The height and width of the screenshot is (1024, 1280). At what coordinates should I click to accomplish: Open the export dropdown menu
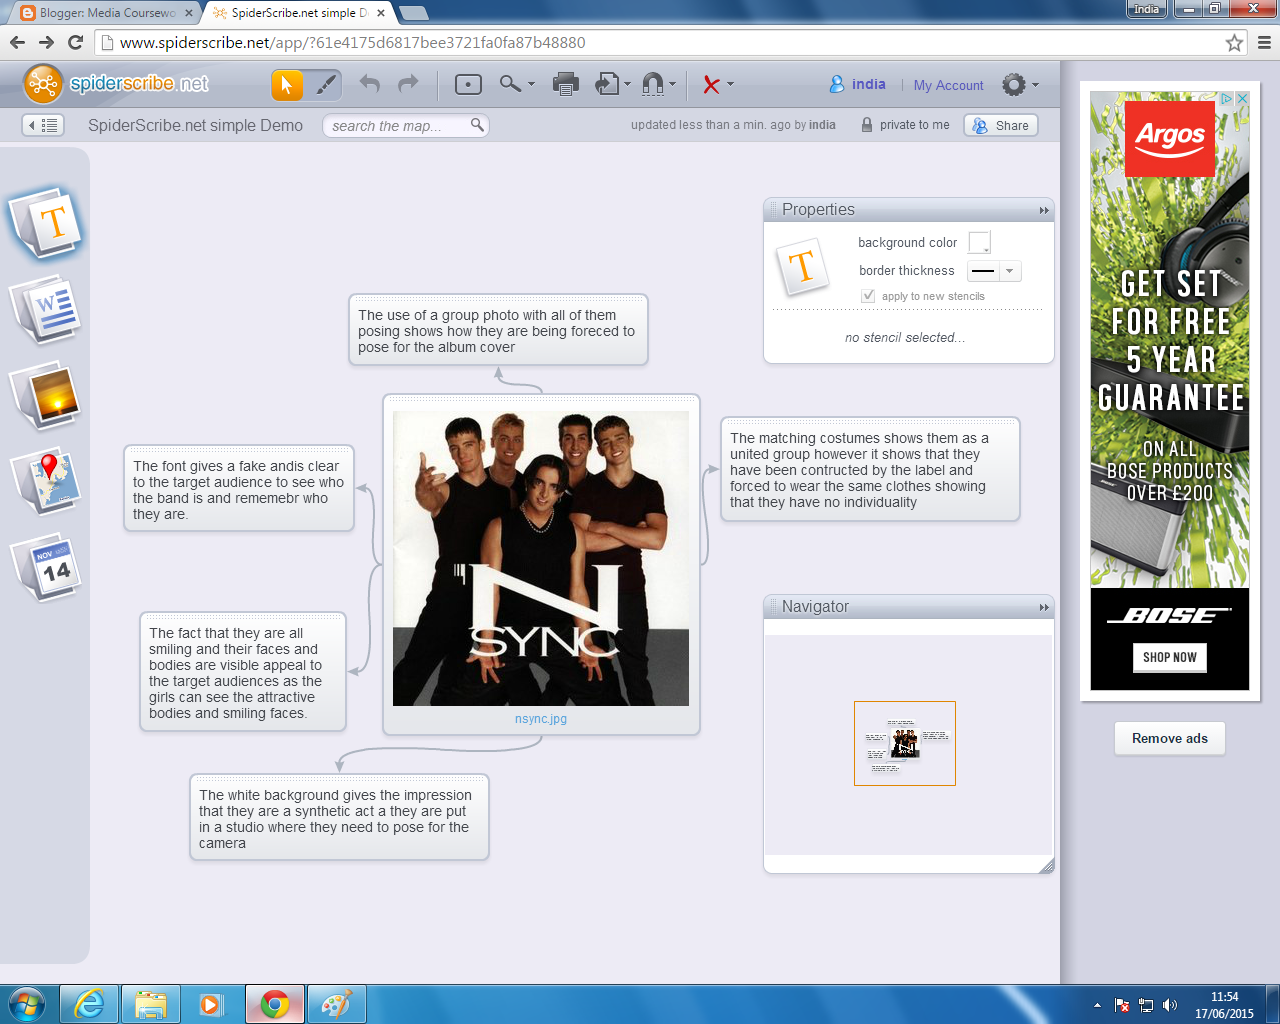[x=613, y=85]
